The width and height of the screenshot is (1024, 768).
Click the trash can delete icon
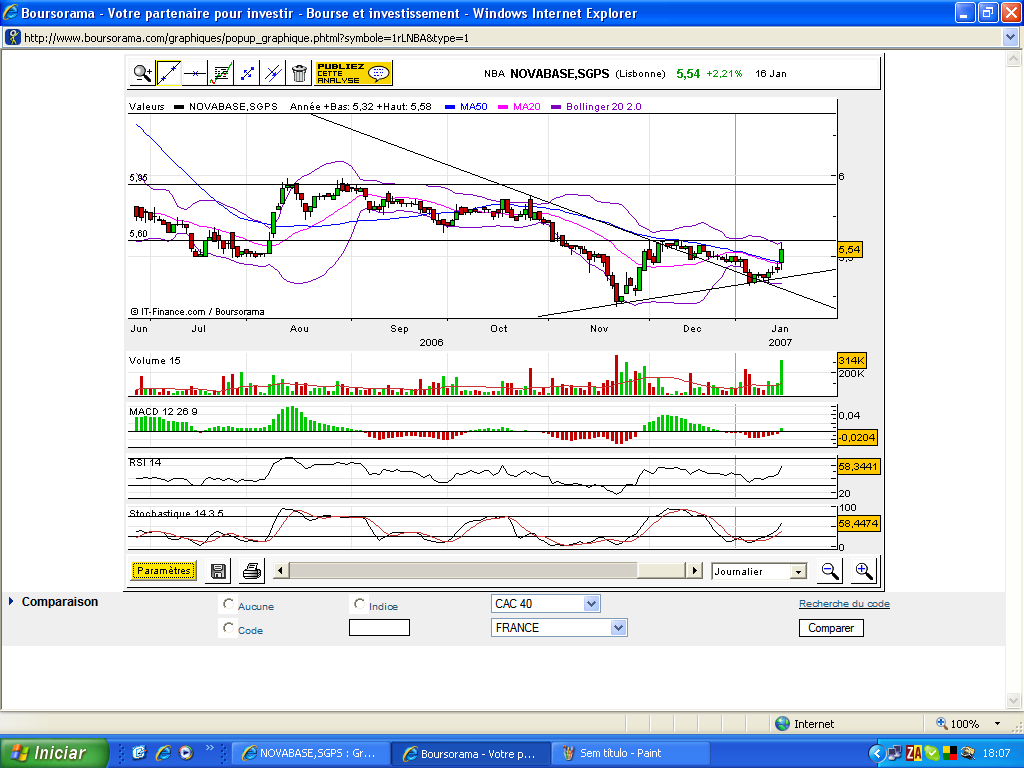click(x=299, y=73)
